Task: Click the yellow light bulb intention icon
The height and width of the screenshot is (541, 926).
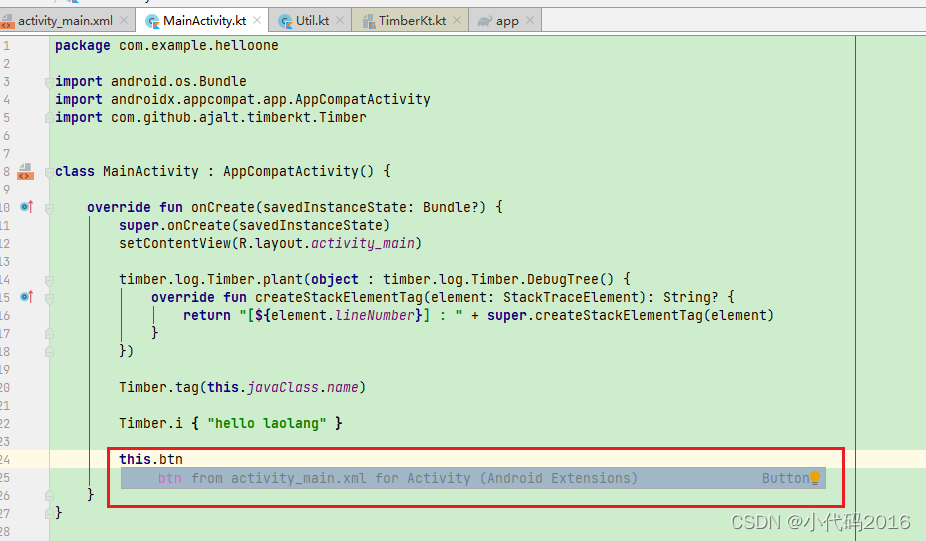Action: 815,478
